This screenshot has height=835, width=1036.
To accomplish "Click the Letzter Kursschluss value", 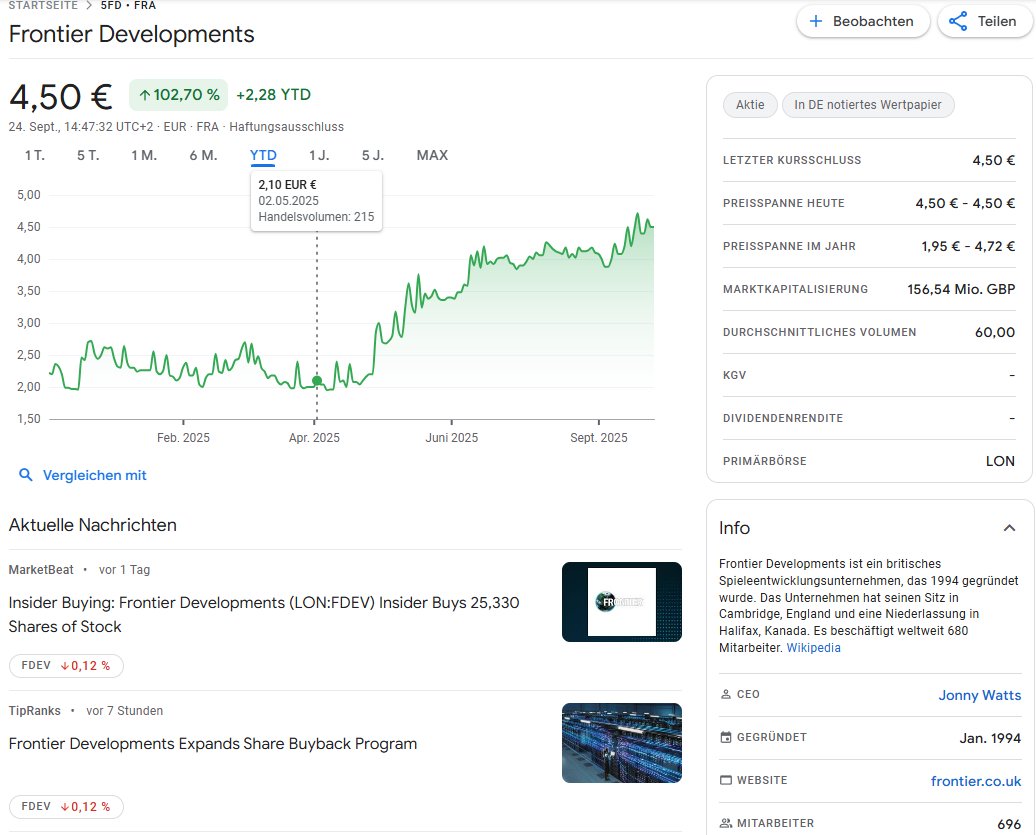I will click(994, 161).
